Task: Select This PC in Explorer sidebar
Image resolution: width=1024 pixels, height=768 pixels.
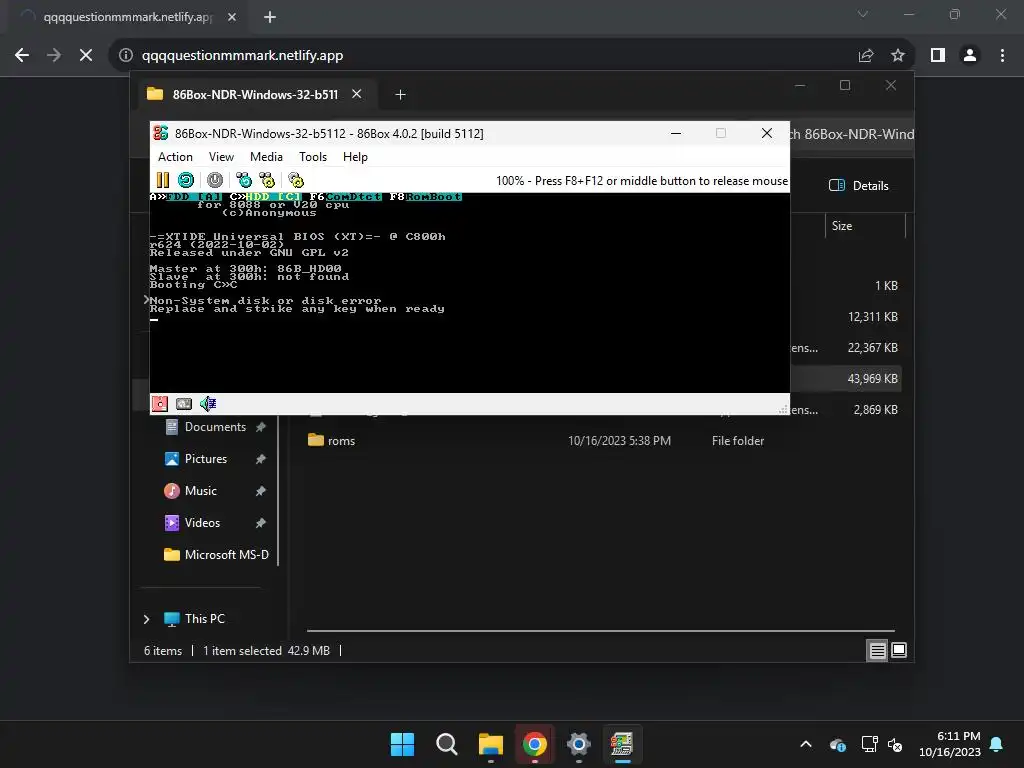Action: (204, 619)
